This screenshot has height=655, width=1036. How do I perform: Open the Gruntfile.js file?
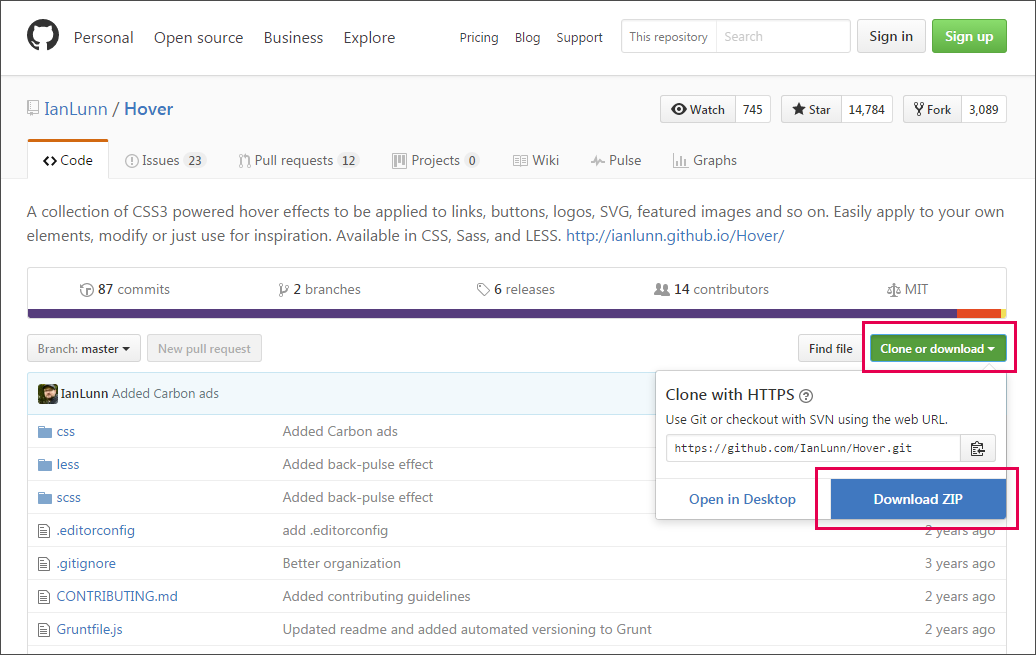pyautogui.click(x=90, y=630)
